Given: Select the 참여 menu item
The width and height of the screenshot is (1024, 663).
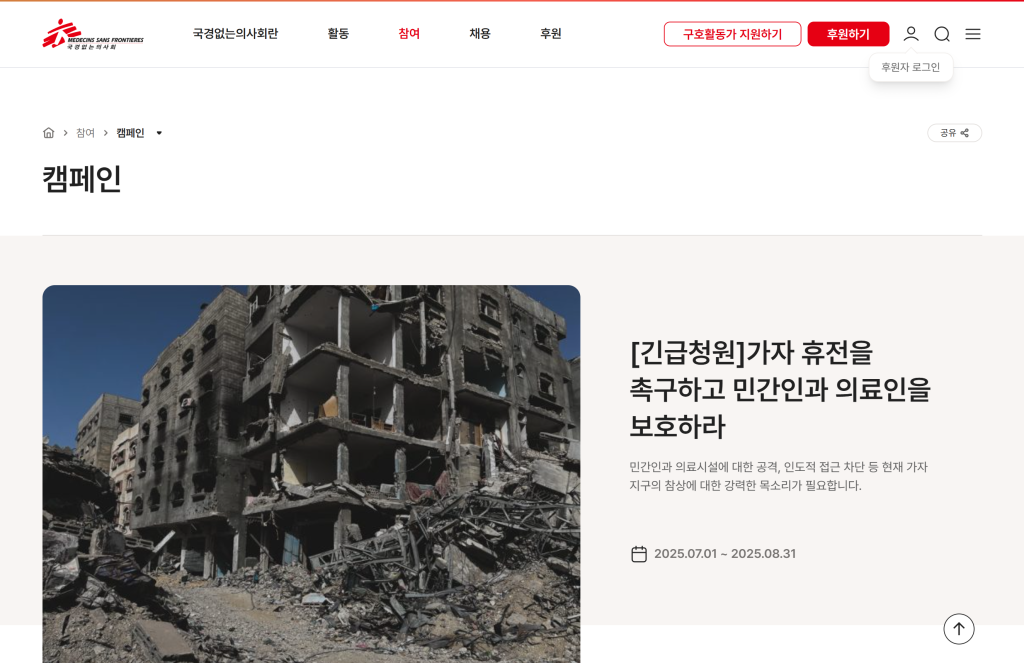Looking at the screenshot, I should [409, 33].
